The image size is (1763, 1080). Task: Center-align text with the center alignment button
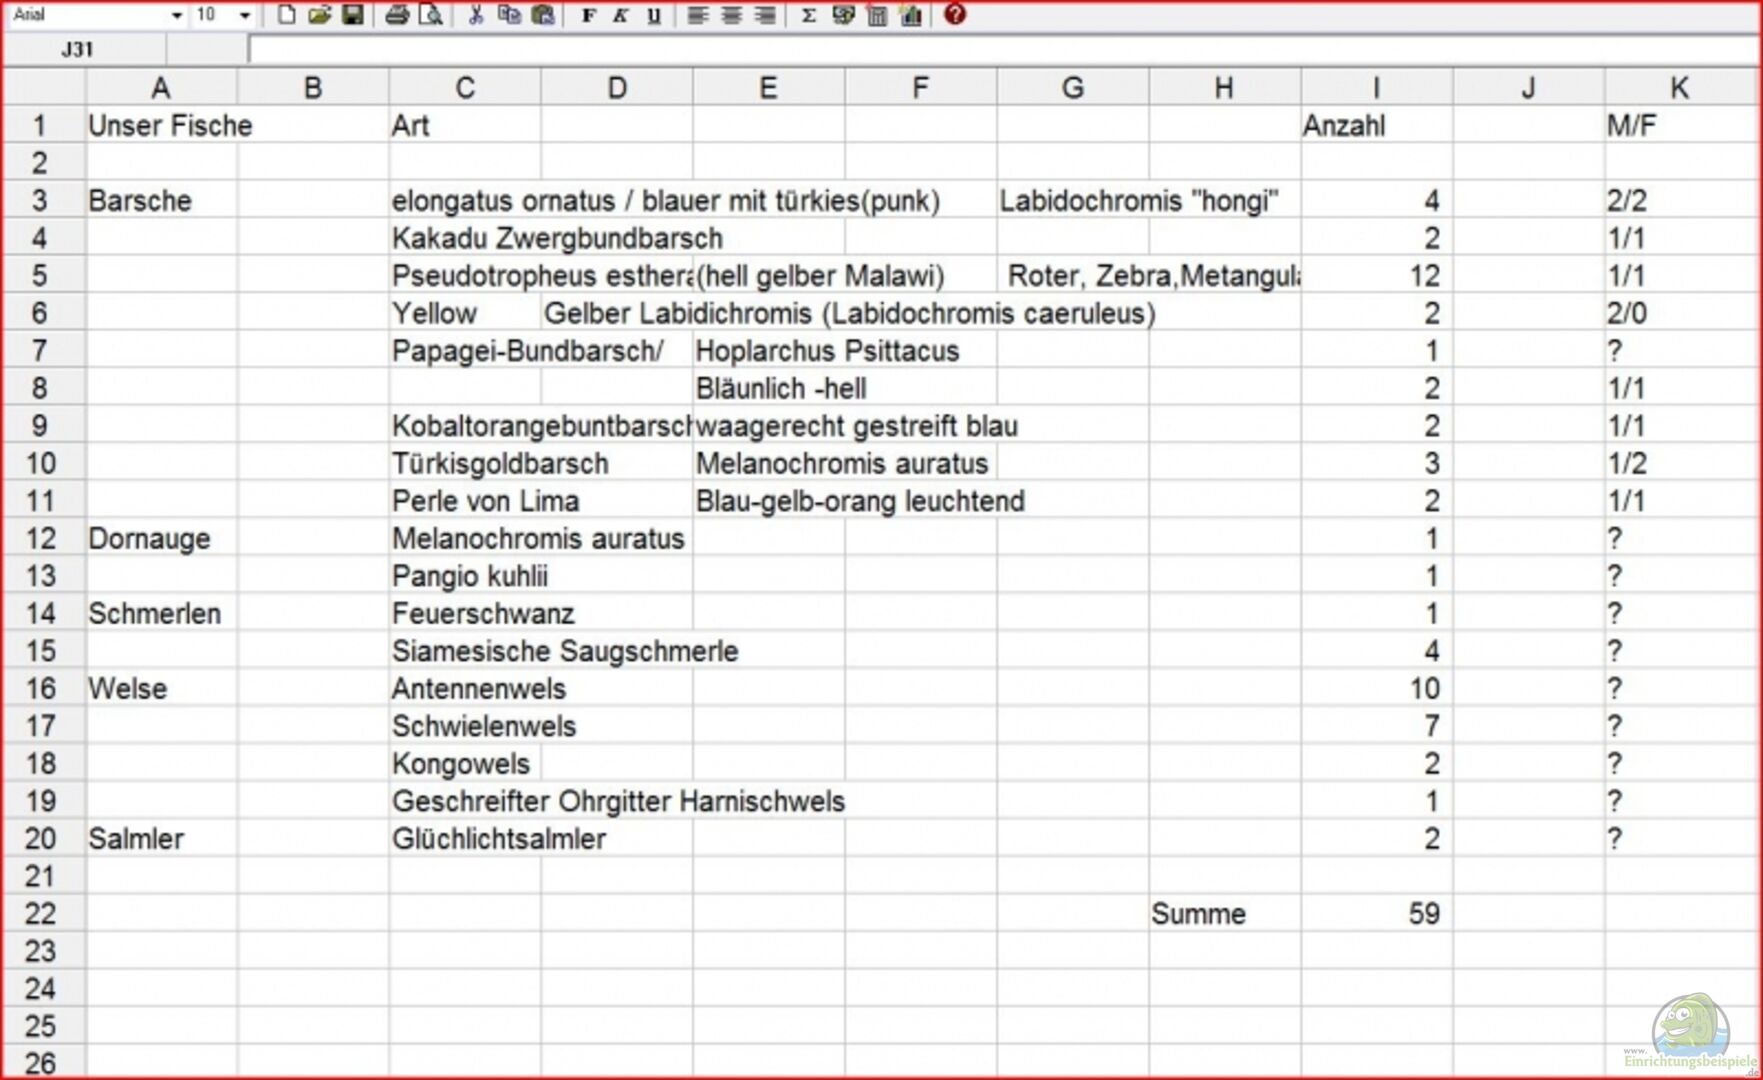731,15
